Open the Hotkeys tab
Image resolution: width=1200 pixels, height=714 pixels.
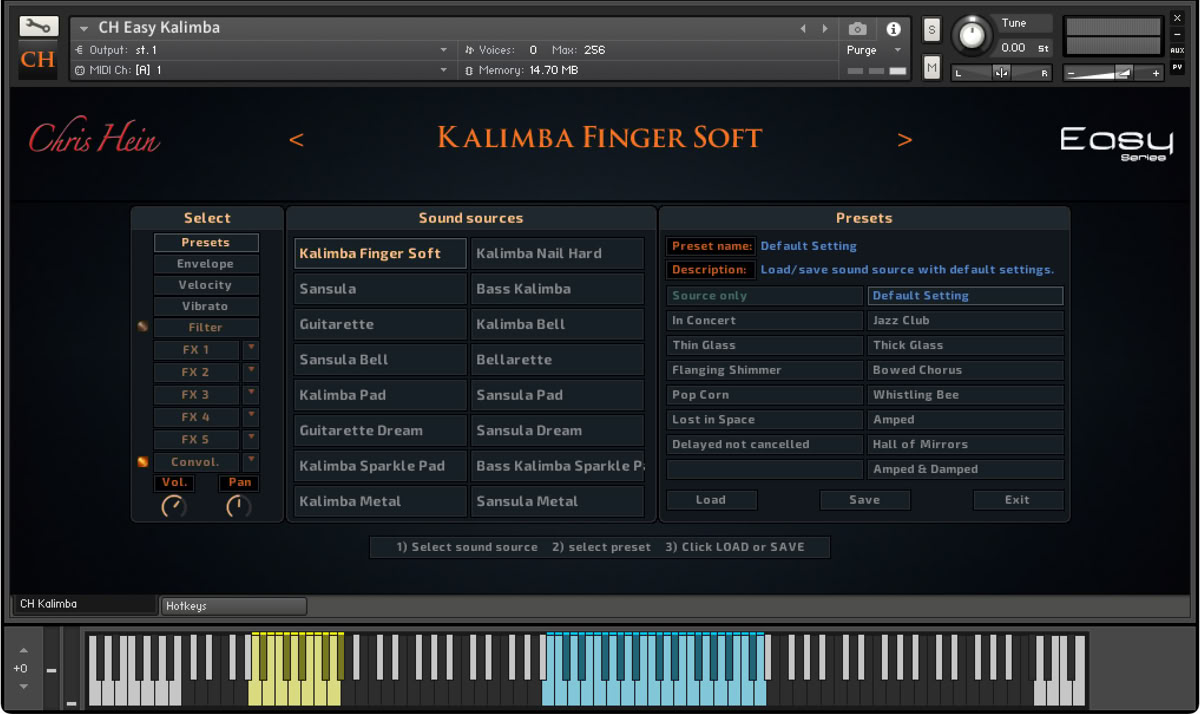(x=234, y=606)
